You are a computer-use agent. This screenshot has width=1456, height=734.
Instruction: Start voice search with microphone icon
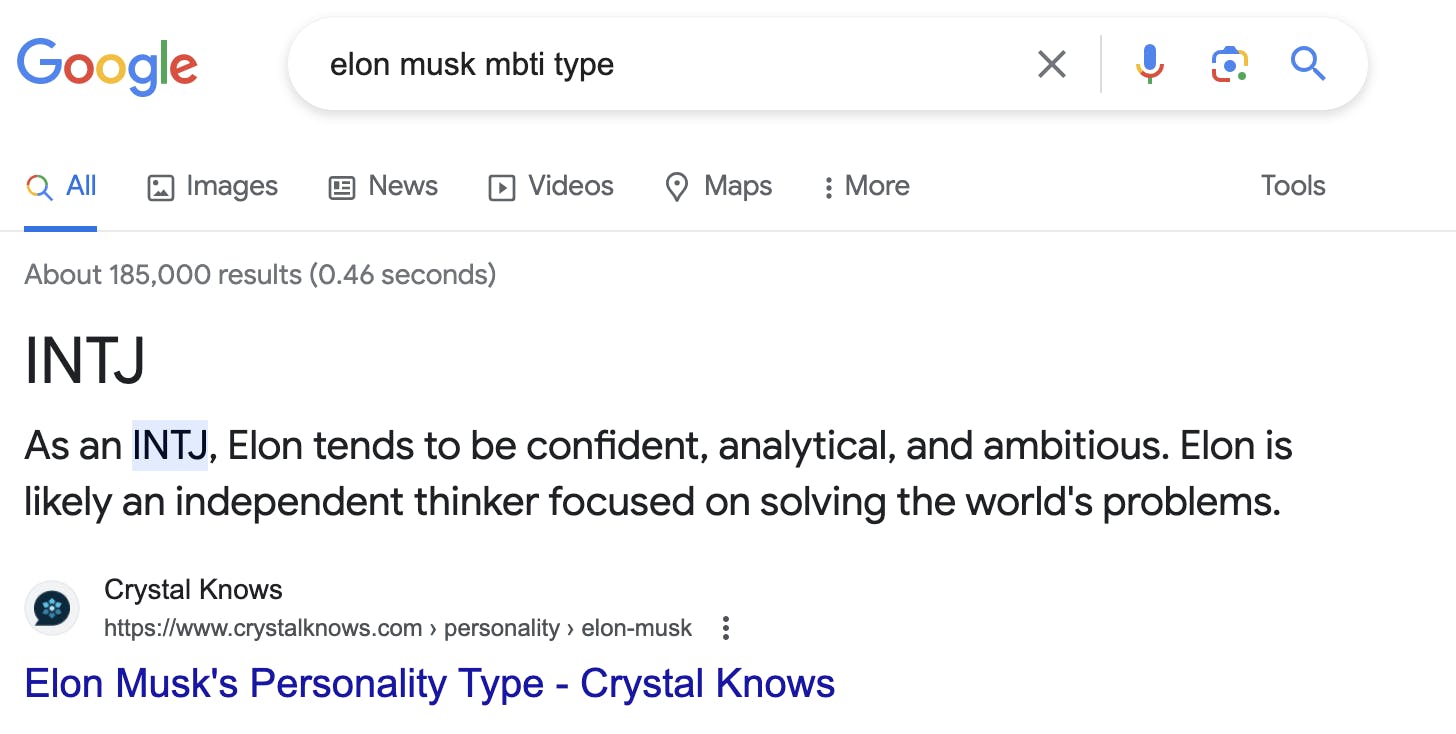(1149, 65)
